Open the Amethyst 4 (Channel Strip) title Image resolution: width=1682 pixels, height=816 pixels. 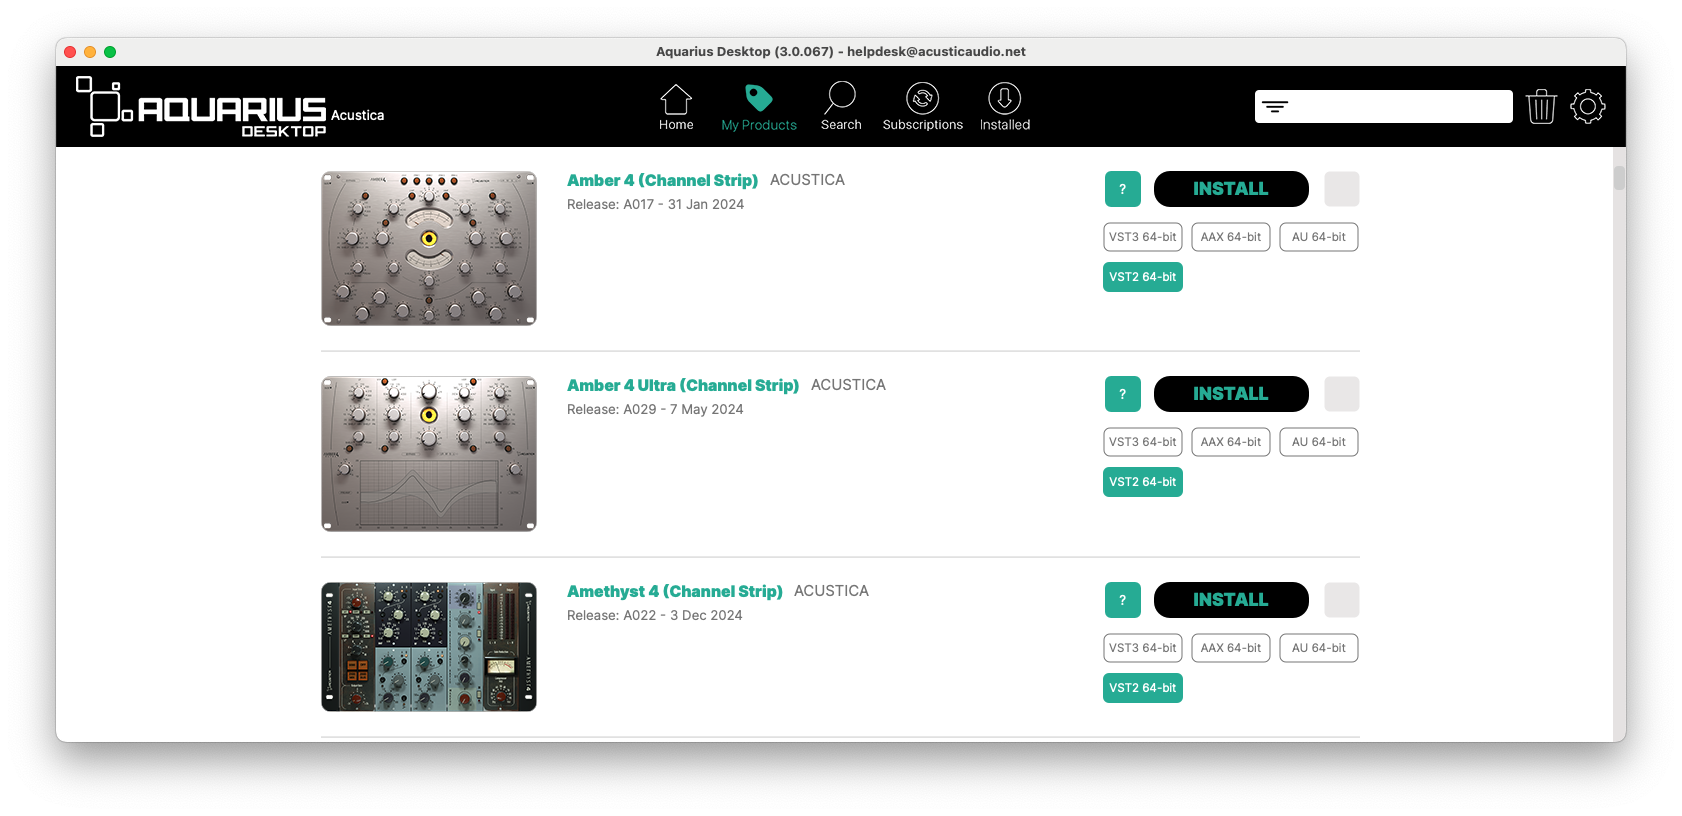[675, 591]
